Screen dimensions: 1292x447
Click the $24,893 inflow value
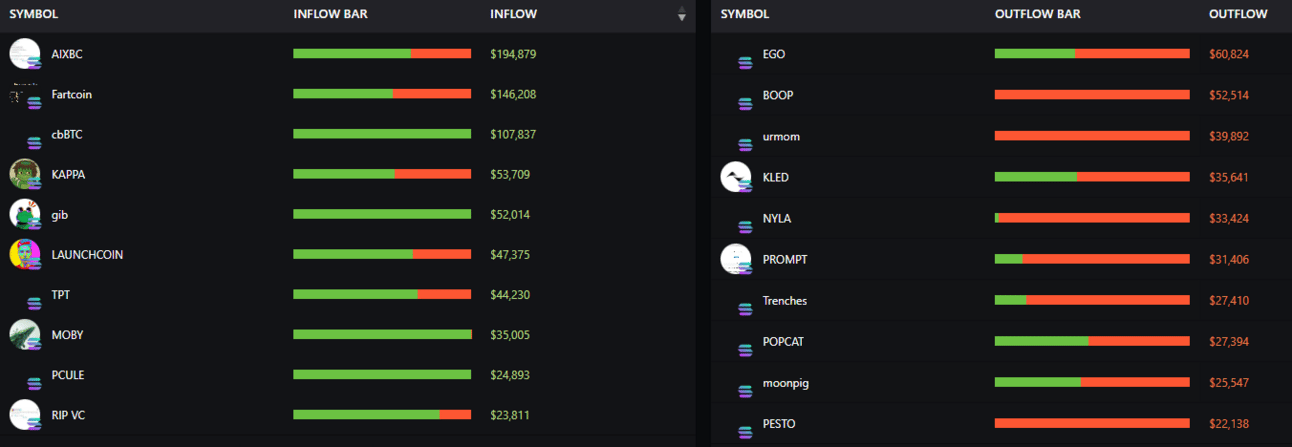(511, 375)
